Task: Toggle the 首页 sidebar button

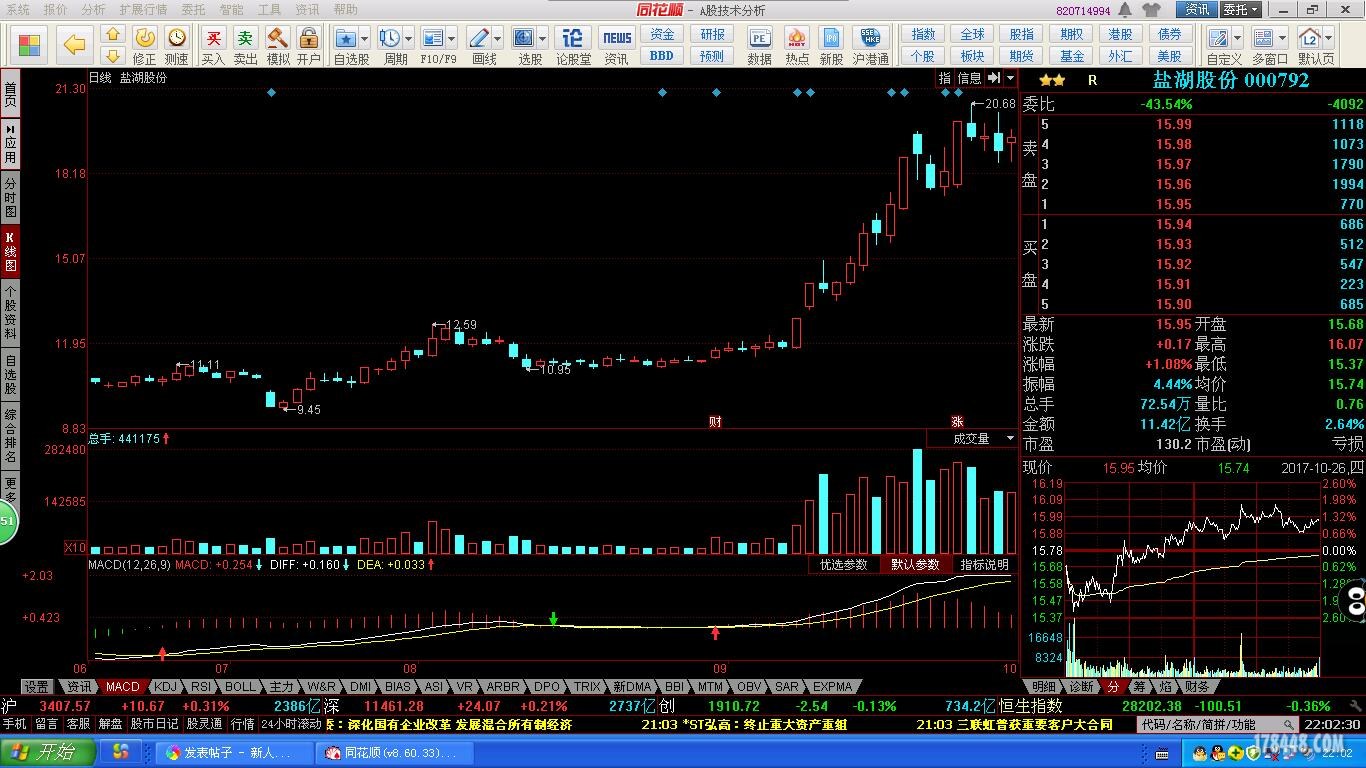Action: (10, 93)
